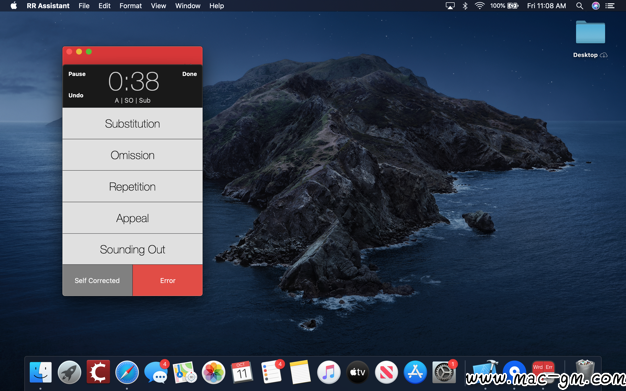This screenshot has width=626, height=391.
Task: Click the Bluetooth status icon
Action: (465, 6)
